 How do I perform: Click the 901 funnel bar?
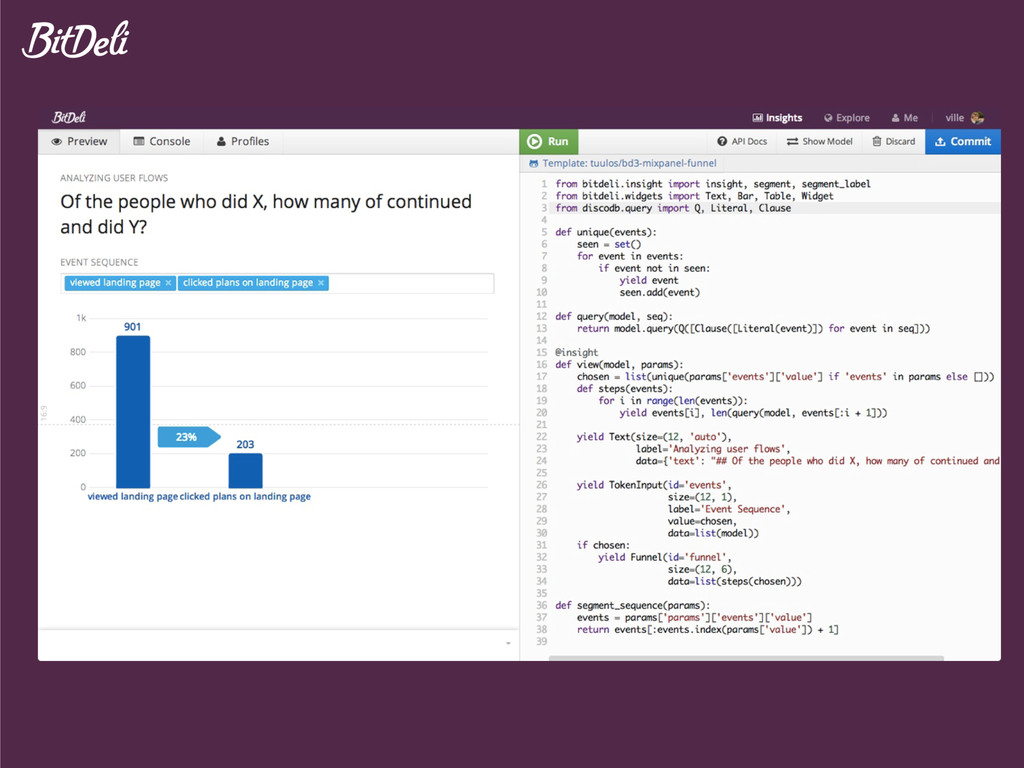133,411
